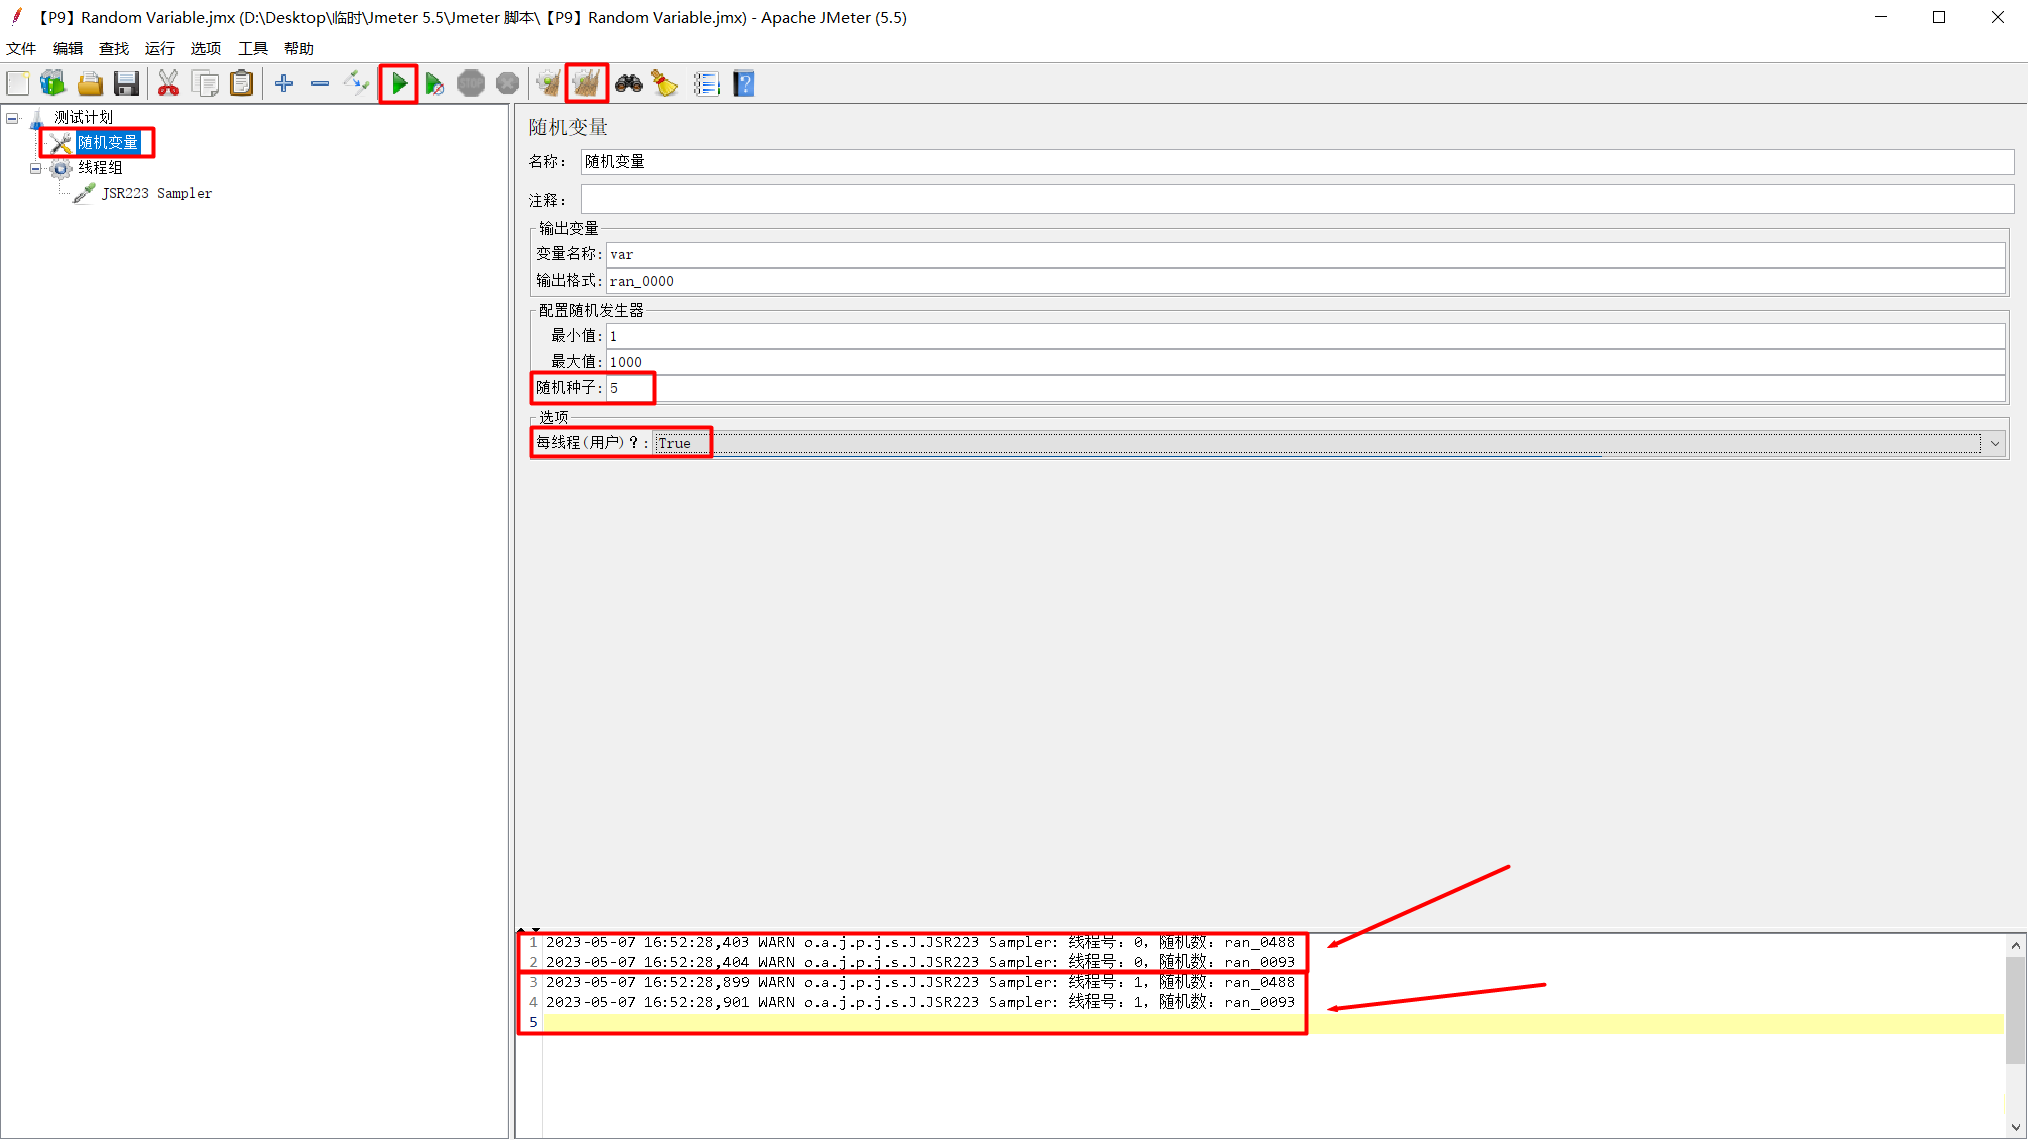Select the Clear All (sweep) icon
This screenshot has width=2028, height=1140.
587,83
